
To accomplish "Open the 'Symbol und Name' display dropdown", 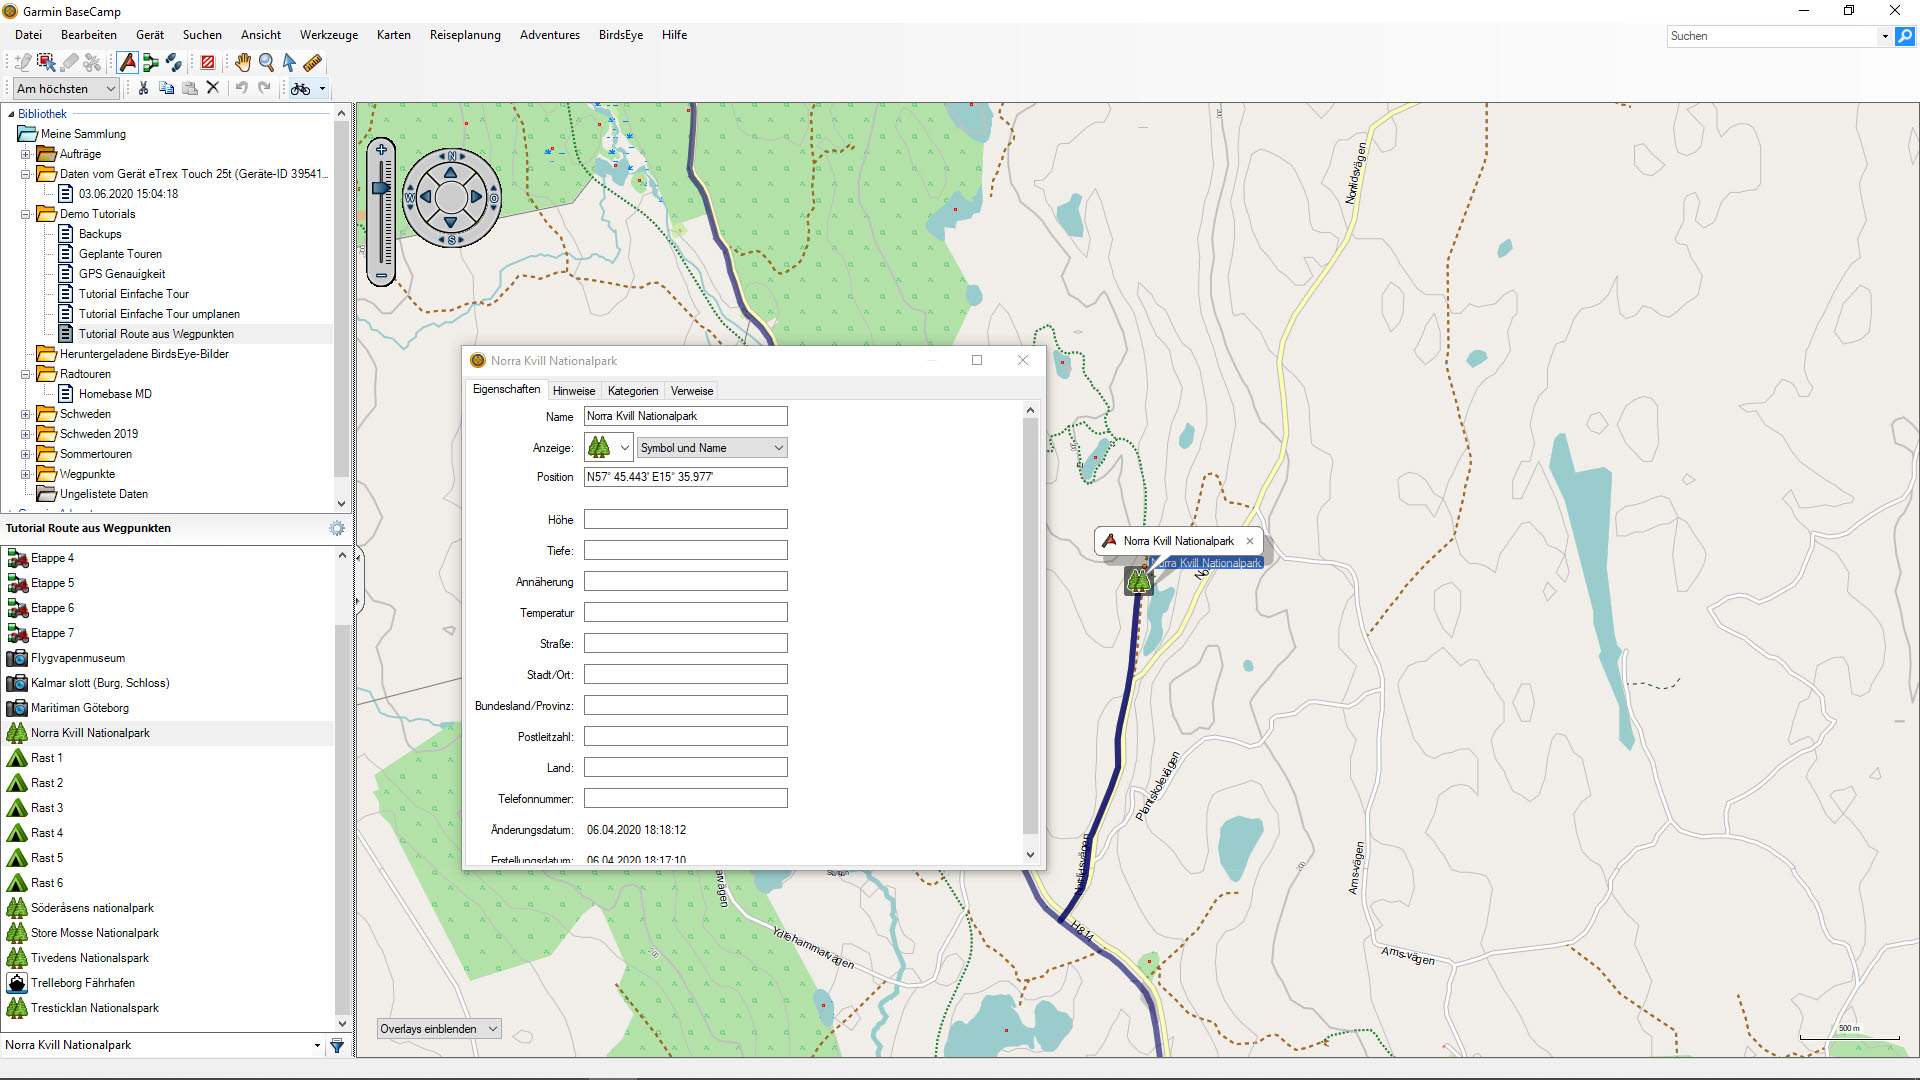I will pyautogui.click(x=712, y=448).
